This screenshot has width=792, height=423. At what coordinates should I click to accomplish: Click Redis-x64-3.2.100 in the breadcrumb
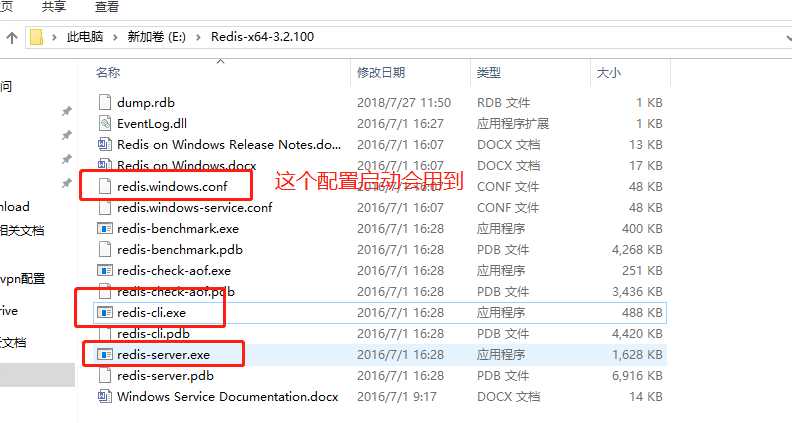point(263,37)
